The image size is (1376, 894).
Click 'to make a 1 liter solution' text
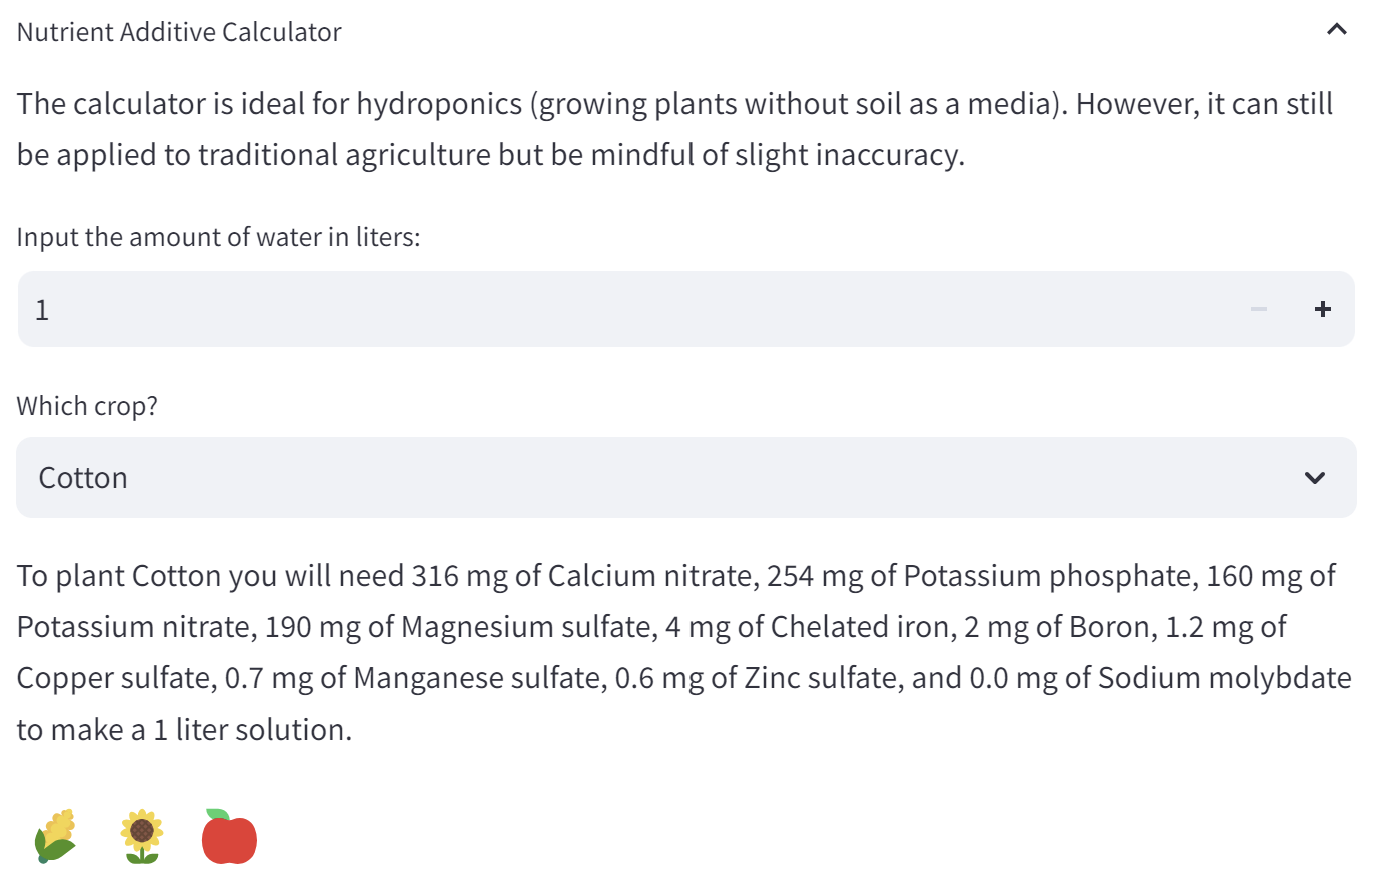(x=184, y=730)
